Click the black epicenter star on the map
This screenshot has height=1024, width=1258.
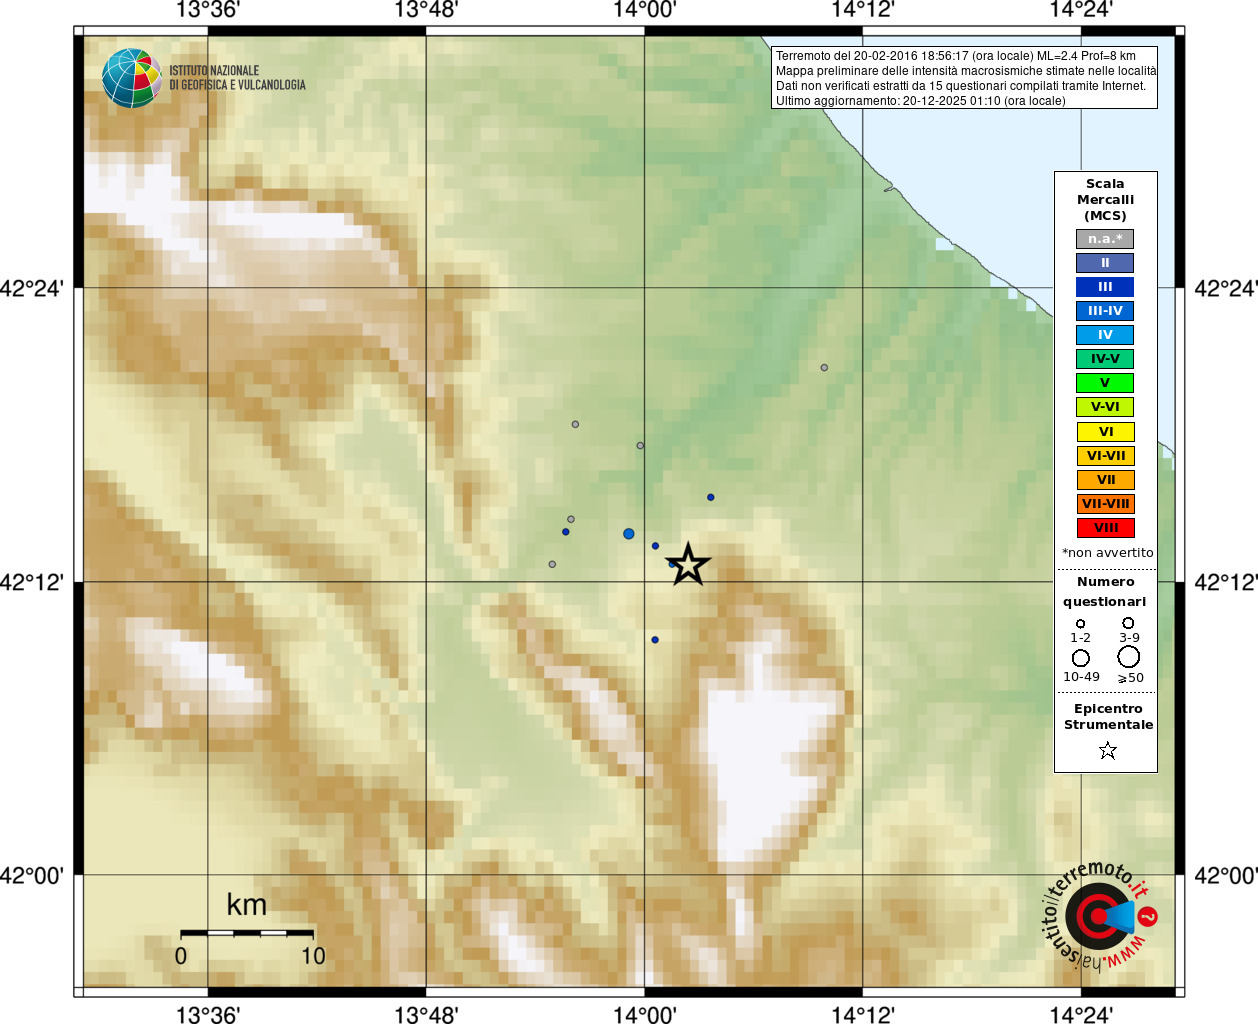(x=688, y=565)
